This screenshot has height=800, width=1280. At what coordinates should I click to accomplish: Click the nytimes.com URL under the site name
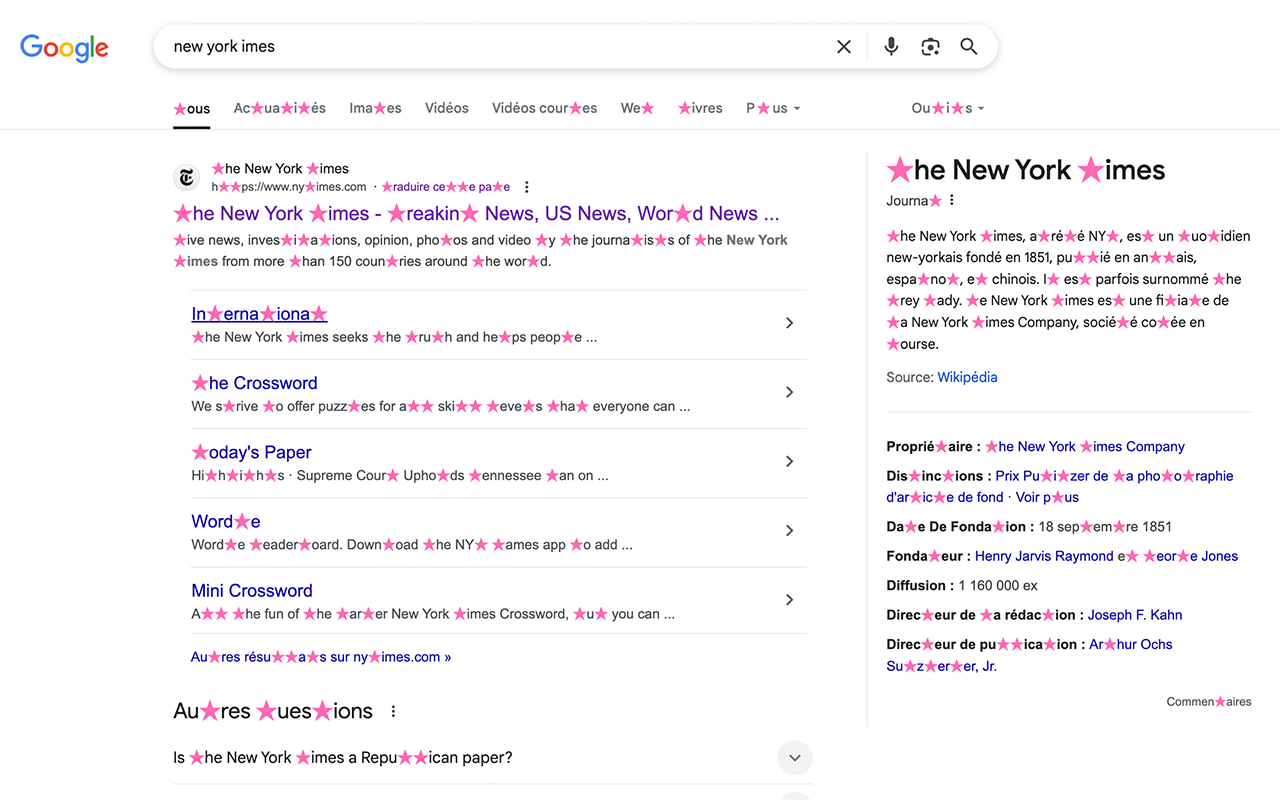[x=289, y=187]
